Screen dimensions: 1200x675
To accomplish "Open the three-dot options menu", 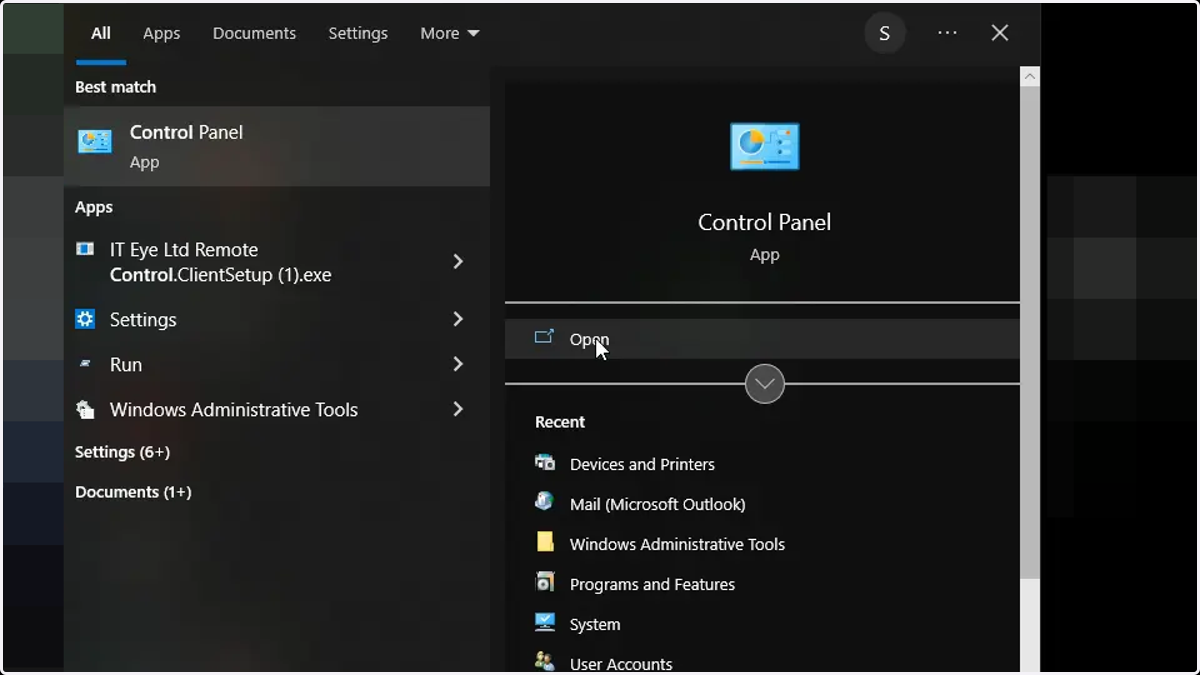I will pos(948,33).
